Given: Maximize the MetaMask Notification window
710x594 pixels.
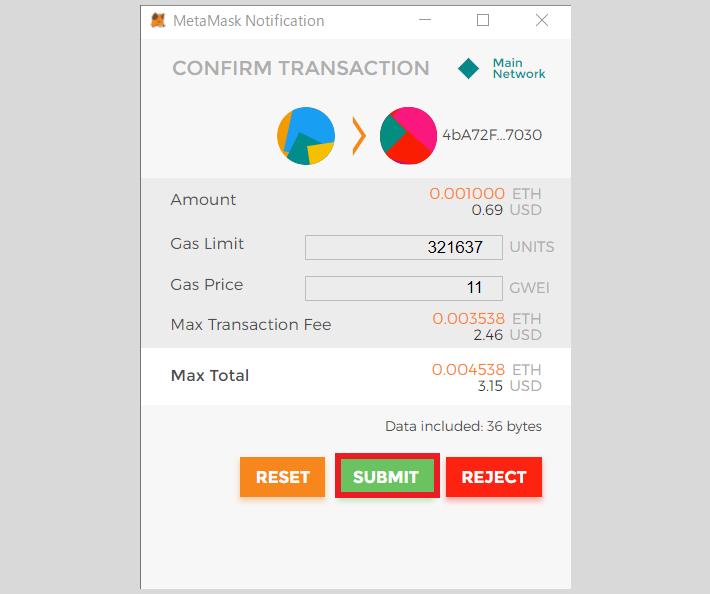Looking at the screenshot, I should pos(483,20).
